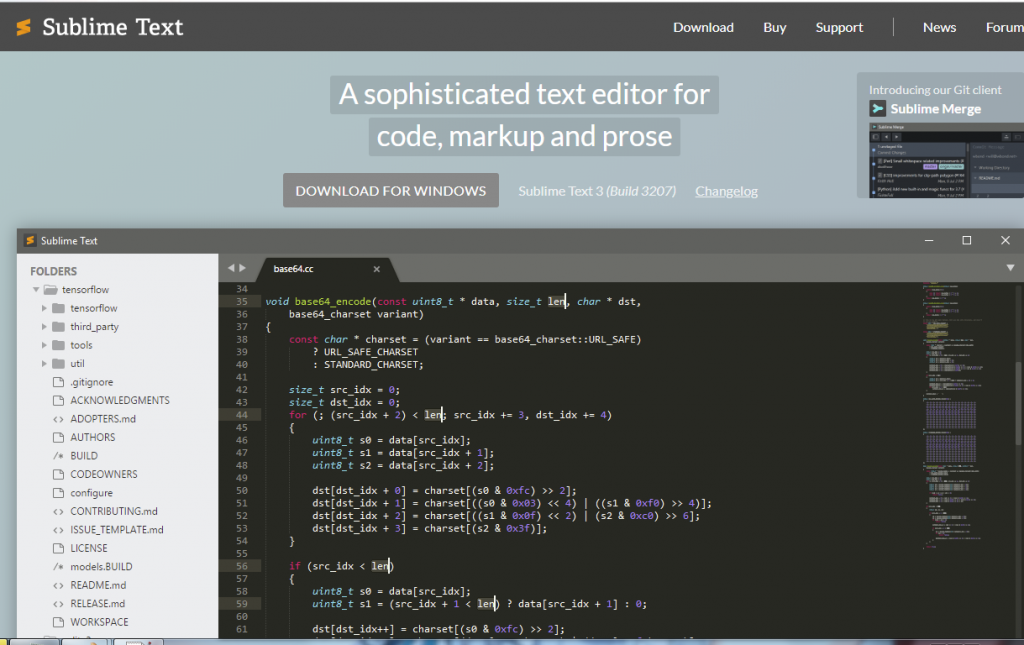
Task: Open ISSUE_TEMPLATE.md in sidebar
Action: point(118,529)
